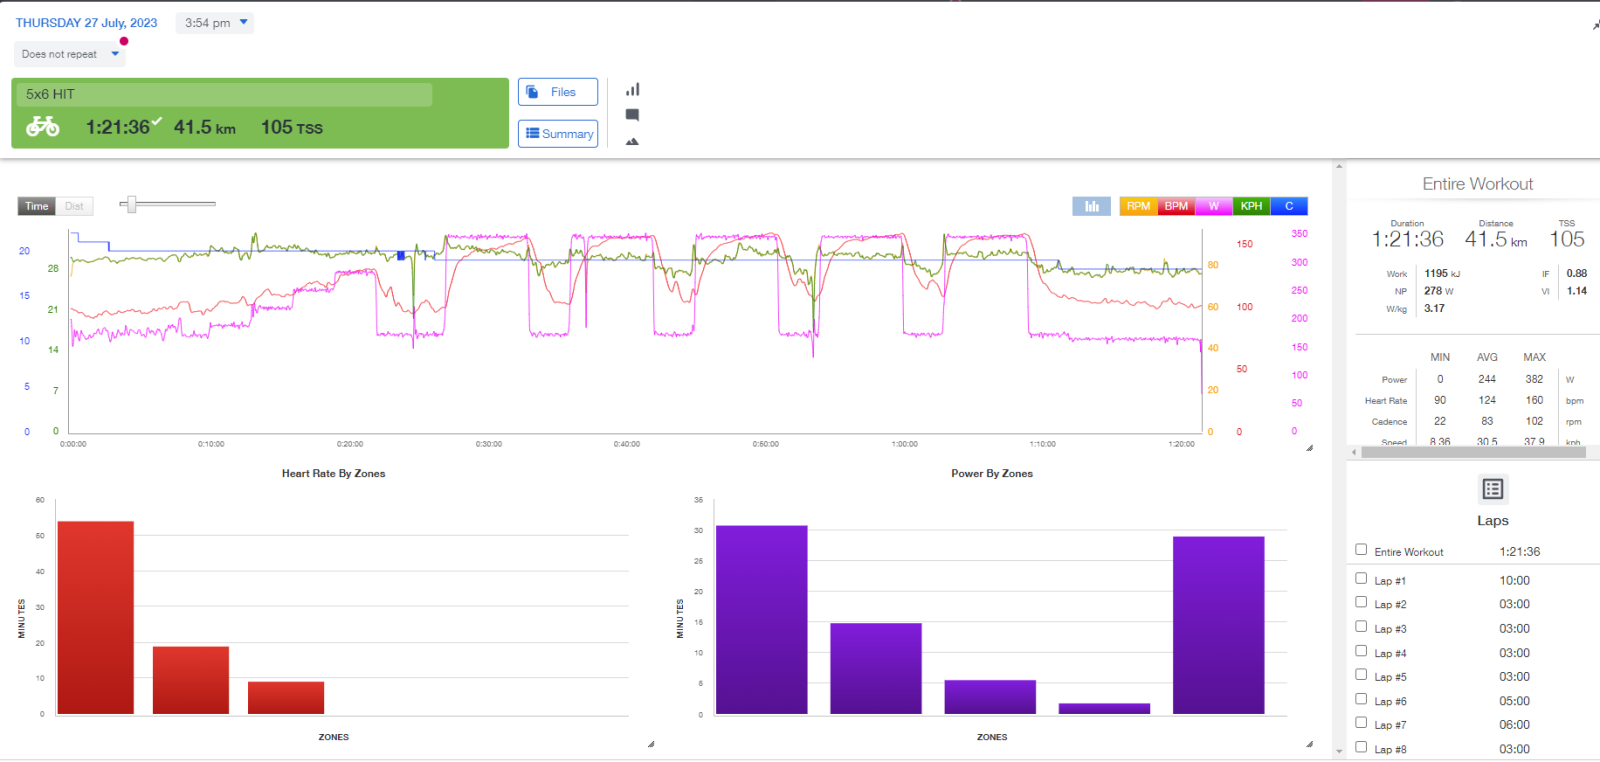Check the Entire Workout checkbox

click(1361, 549)
